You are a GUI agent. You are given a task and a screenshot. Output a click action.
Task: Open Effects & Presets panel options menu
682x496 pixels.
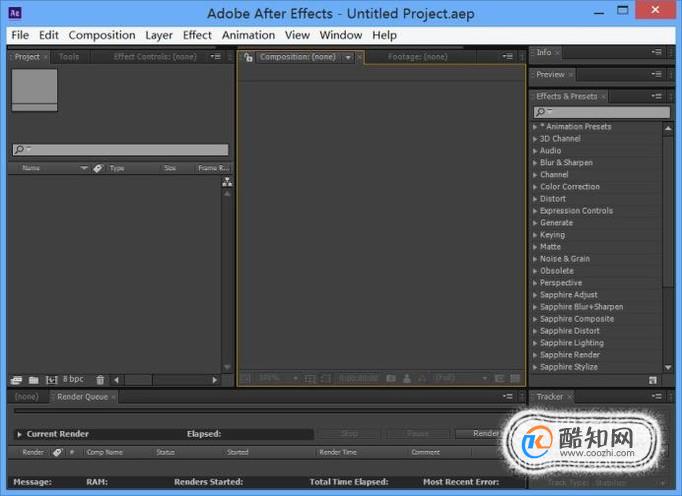[656, 96]
